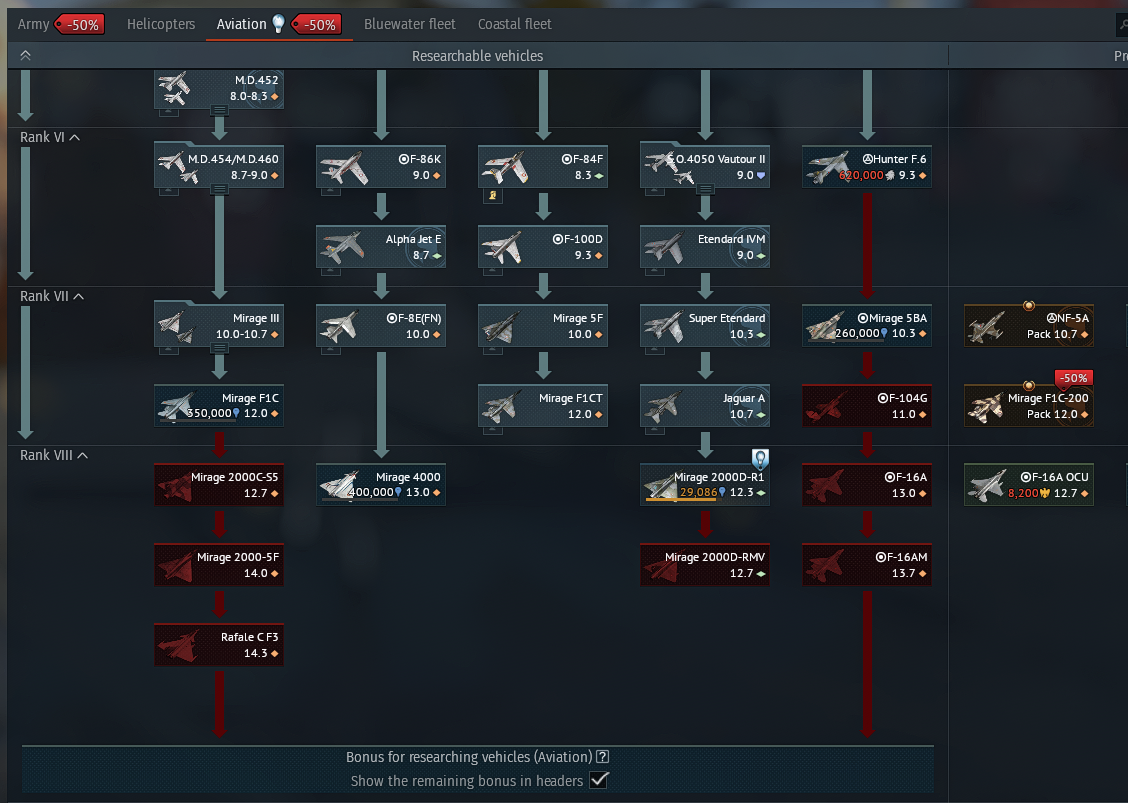Viewport: 1128px width, 803px height.
Task: Switch to the Army tab
Action: coord(33,24)
